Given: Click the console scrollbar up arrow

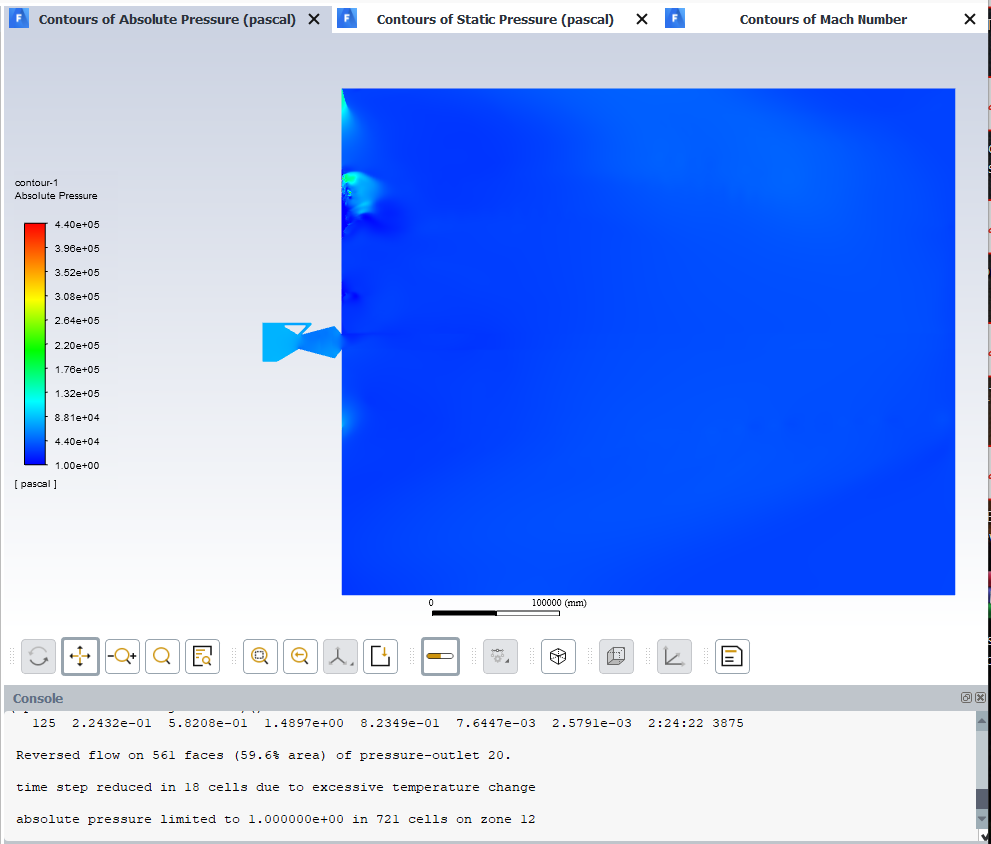Looking at the screenshot, I should (x=982, y=720).
